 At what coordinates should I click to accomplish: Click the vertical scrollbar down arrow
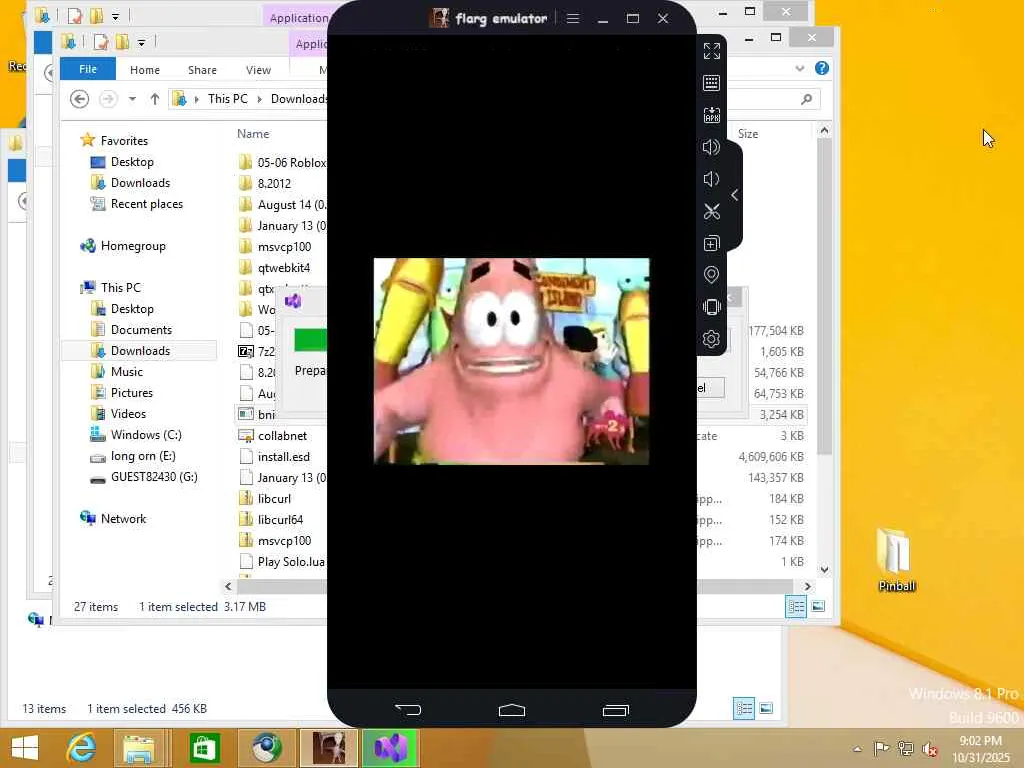(824, 569)
